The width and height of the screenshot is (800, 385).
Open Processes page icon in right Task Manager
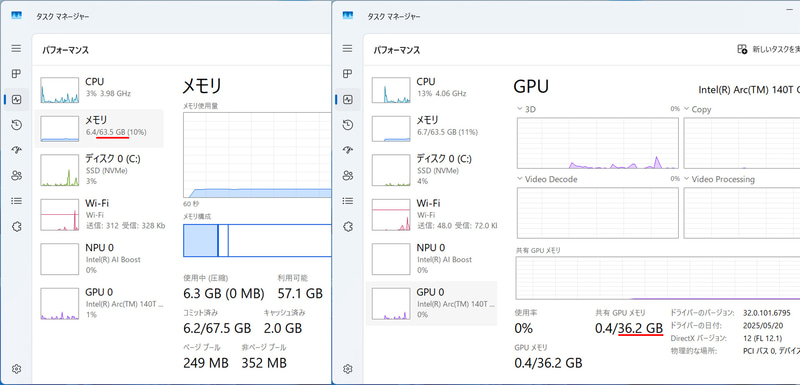click(347, 73)
